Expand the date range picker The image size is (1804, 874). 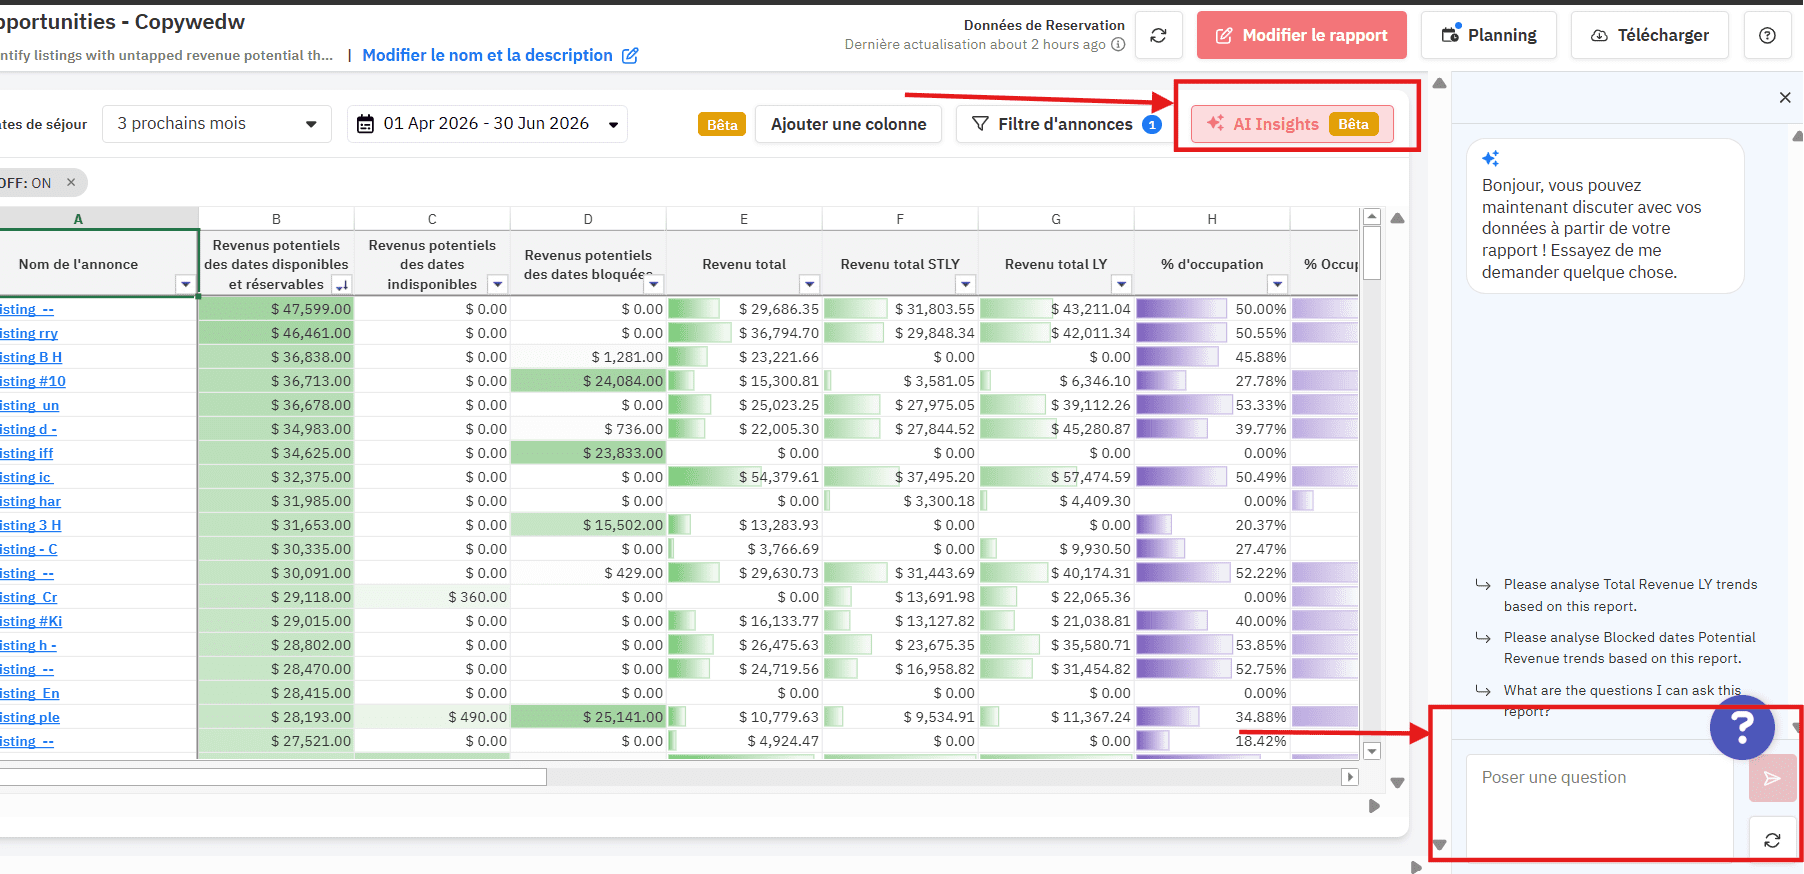coord(487,124)
